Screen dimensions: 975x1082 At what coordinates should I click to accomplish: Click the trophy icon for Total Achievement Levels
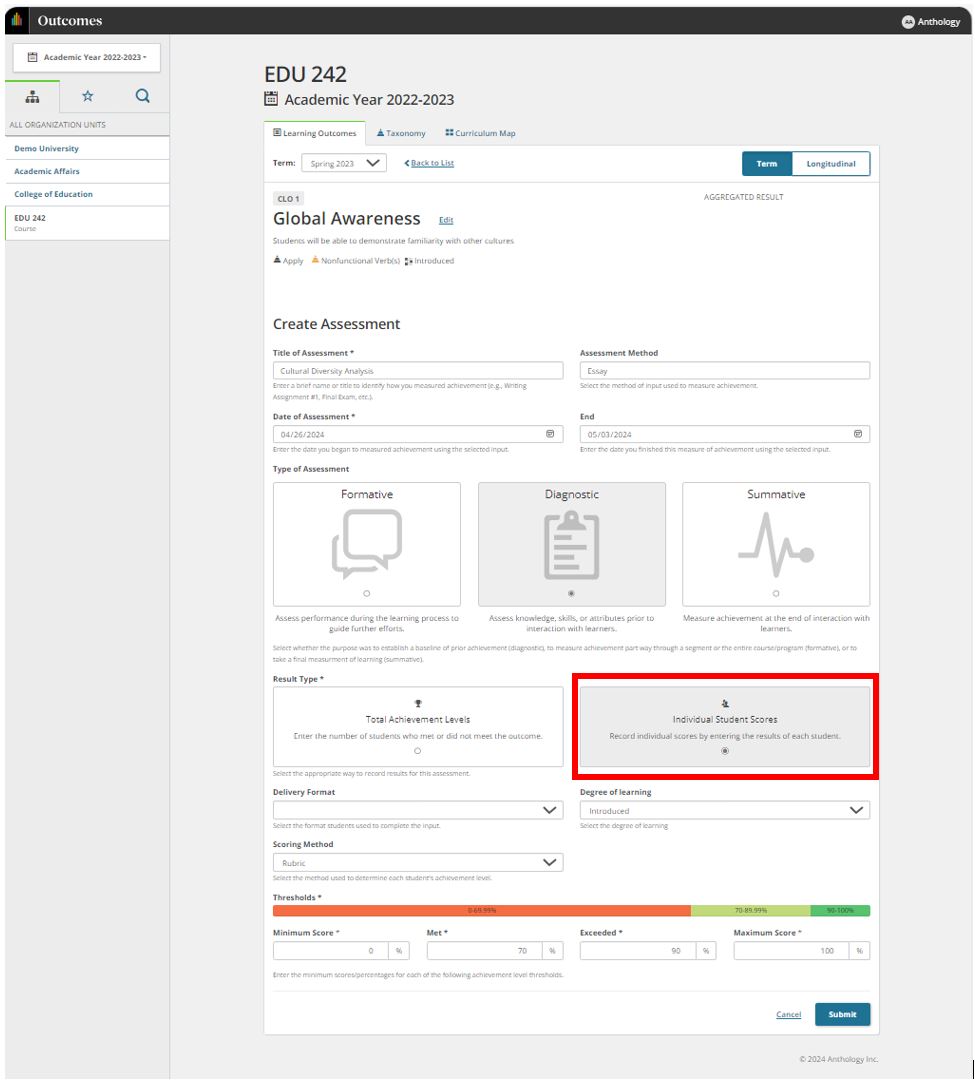click(x=418, y=704)
